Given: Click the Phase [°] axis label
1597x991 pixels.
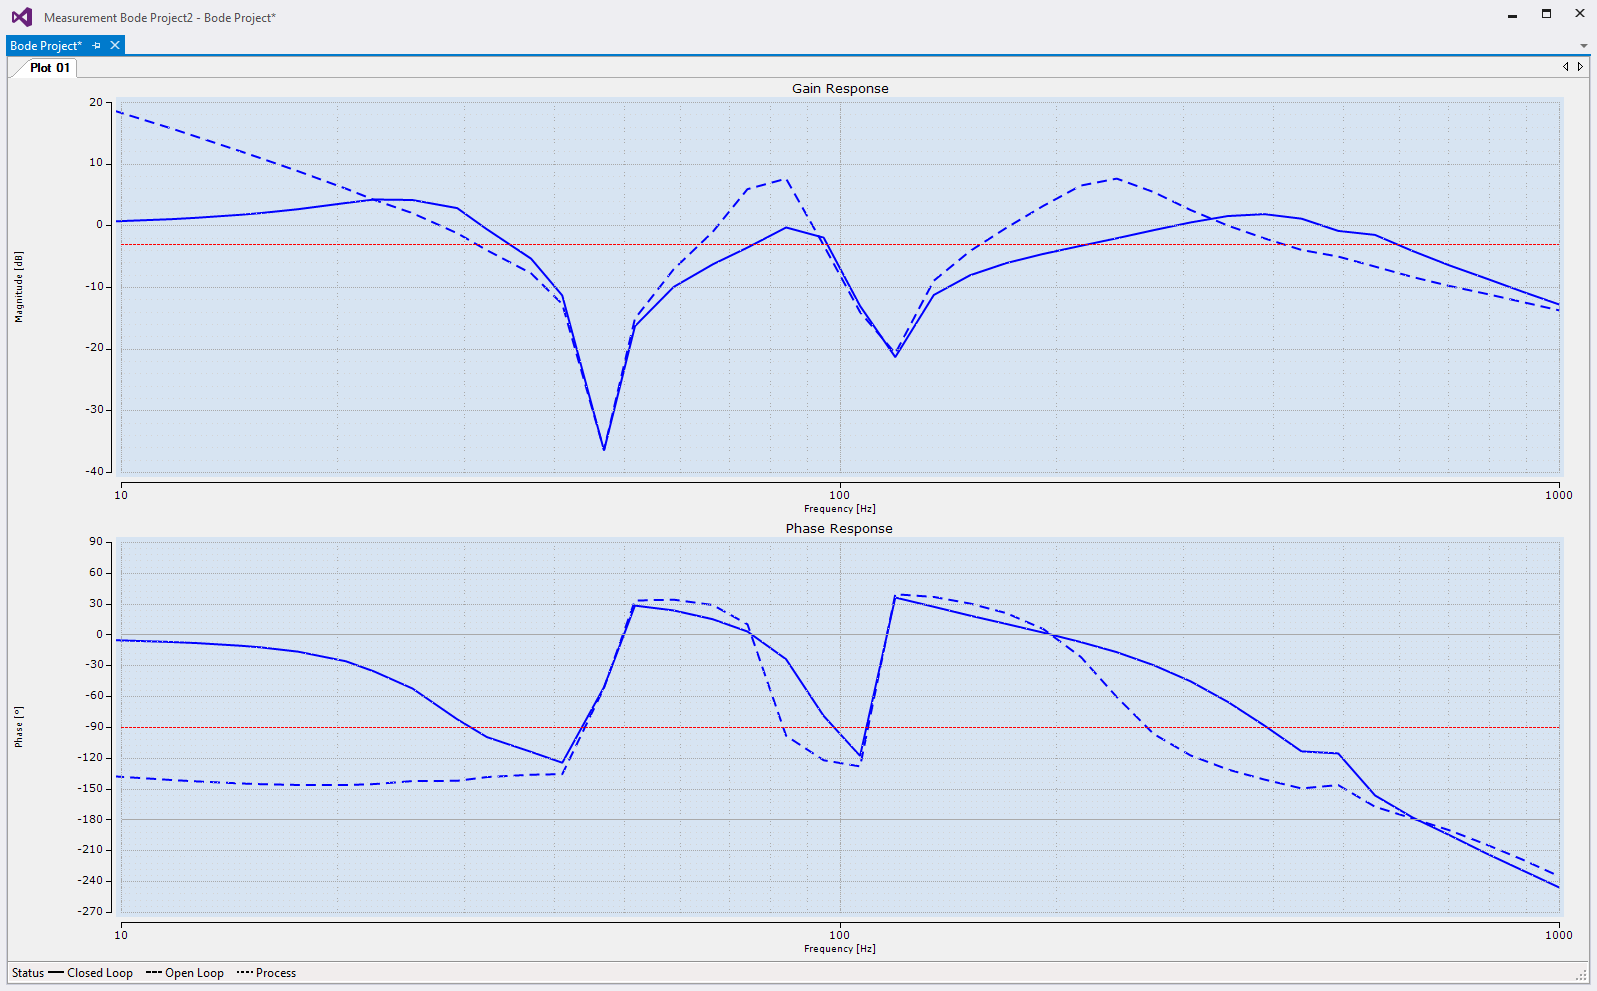Looking at the screenshot, I should coord(18,727).
